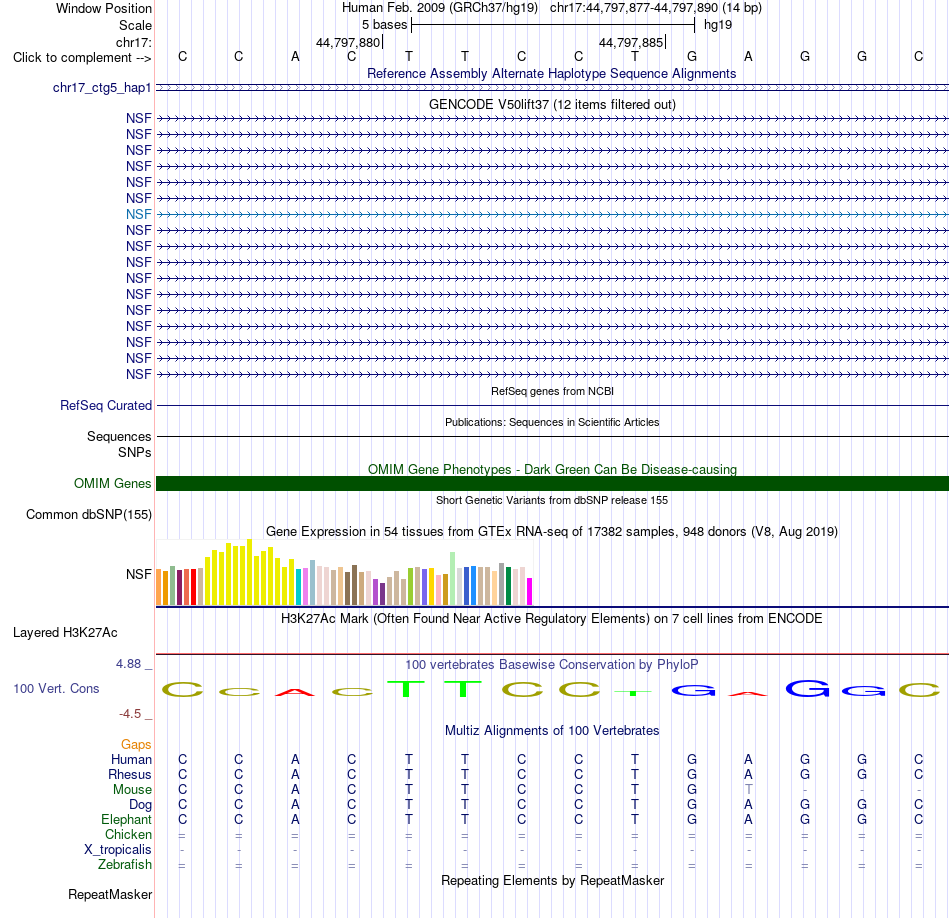The height and width of the screenshot is (918, 950).
Task: Click 'Repeating Elements by RepeatMasker' title
Action: (552, 880)
